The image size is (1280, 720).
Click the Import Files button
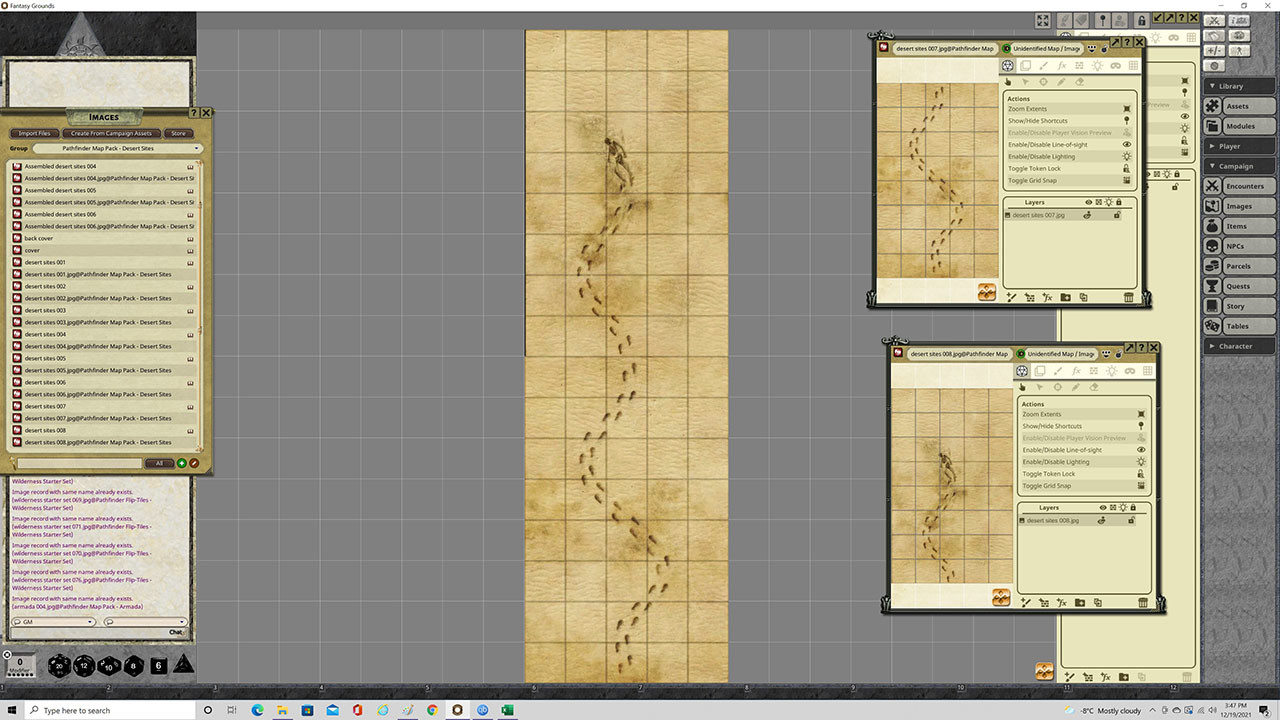click(34, 133)
